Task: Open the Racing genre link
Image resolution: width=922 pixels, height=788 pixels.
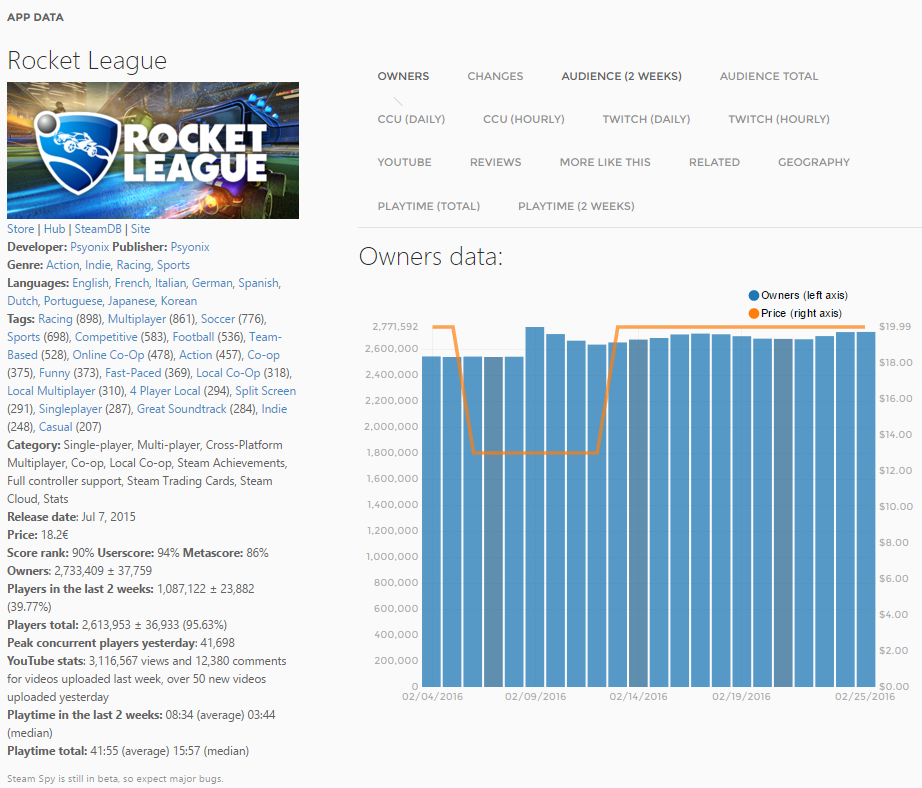Action: pyautogui.click(x=133, y=265)
